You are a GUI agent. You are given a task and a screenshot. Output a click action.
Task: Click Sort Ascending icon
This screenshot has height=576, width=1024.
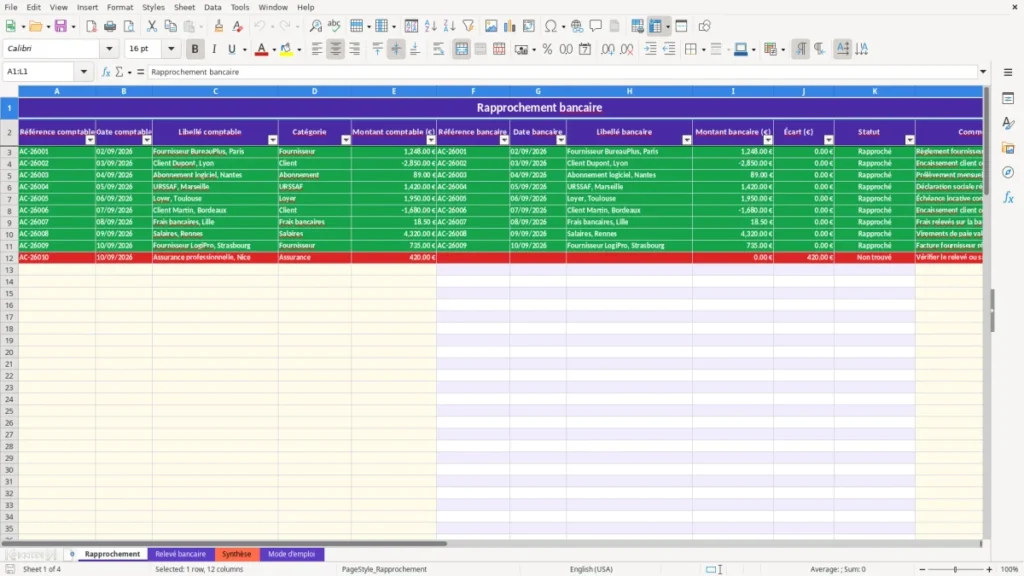tap(430, 26)
